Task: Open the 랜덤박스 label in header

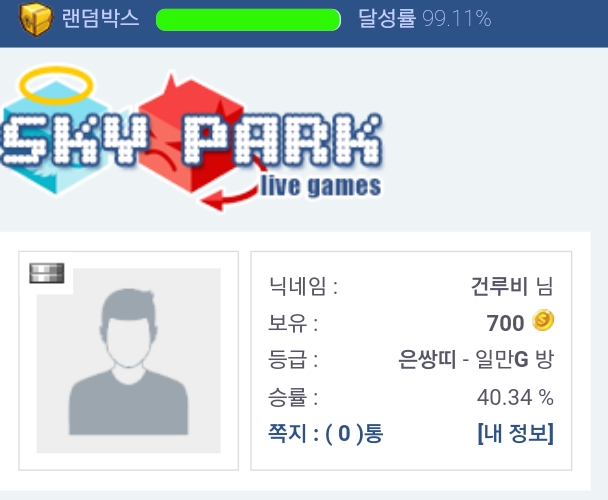Action: pyautogui.click(x=100, y=19)
